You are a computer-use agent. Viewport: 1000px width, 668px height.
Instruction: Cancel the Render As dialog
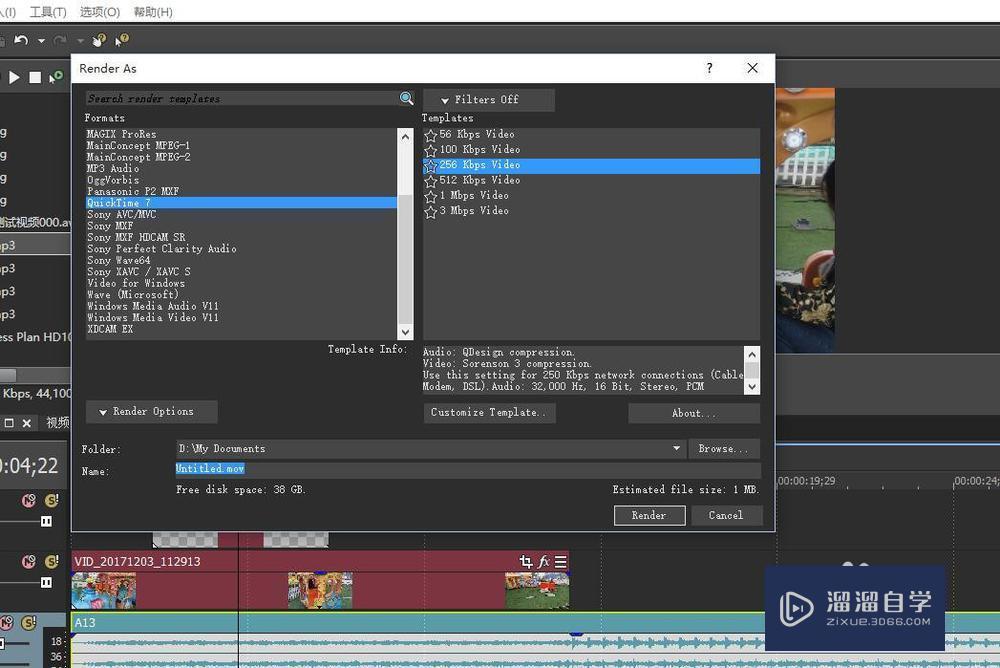726,516
